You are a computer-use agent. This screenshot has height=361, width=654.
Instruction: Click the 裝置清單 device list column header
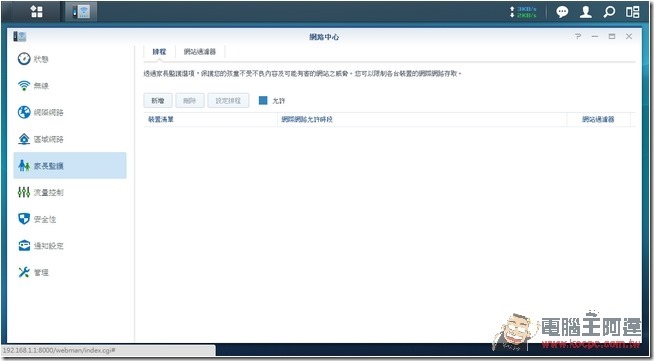point(210,120)
